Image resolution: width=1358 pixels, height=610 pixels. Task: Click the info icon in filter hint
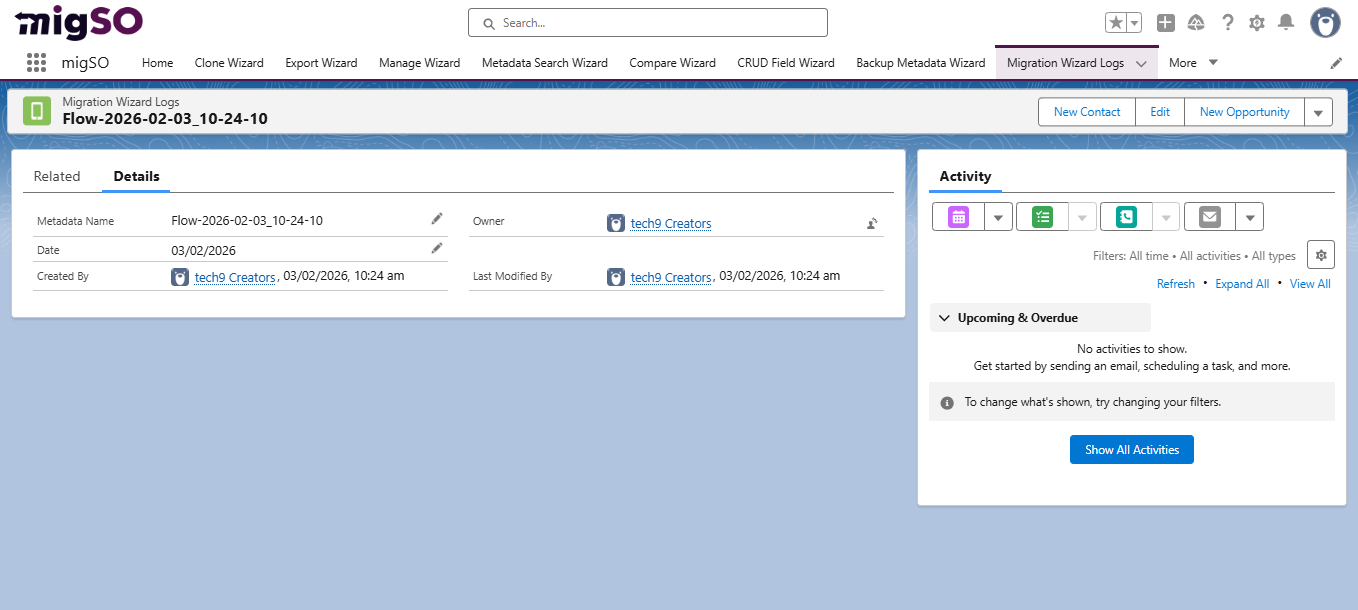tap(947, 403)
